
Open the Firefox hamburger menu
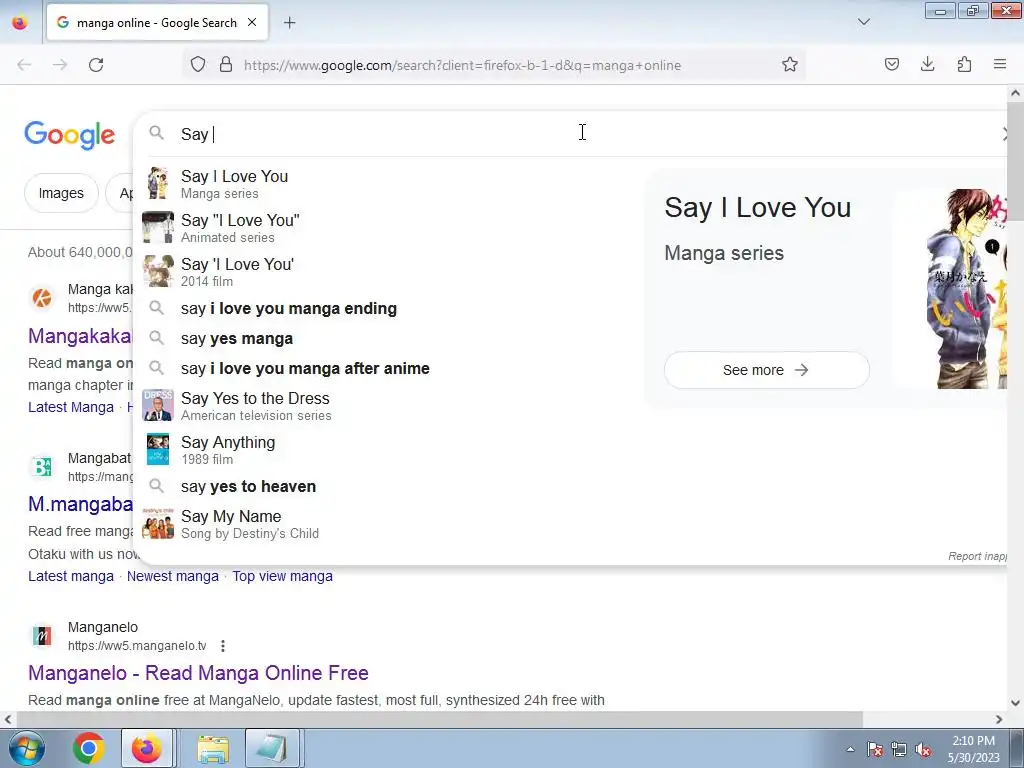(x=1000, y=65)
